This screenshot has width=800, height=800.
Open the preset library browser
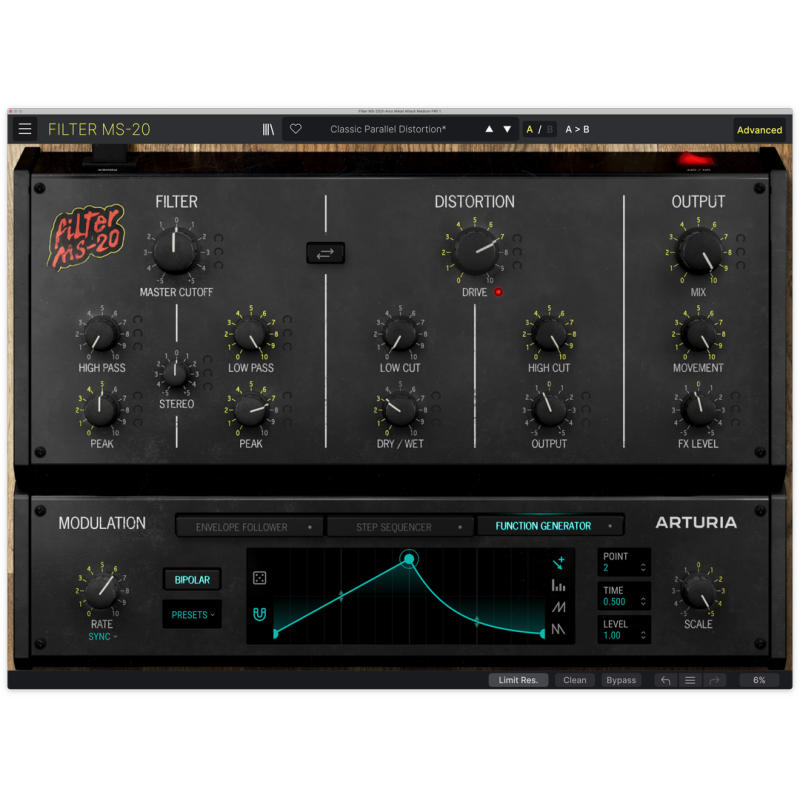(x=268, y=129)
